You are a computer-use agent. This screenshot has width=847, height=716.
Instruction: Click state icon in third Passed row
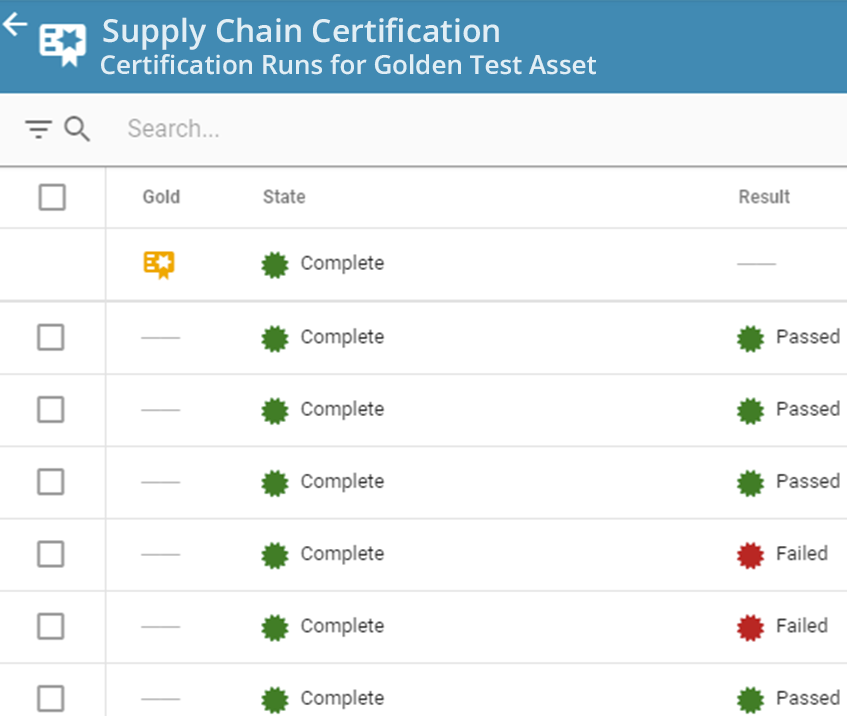point(275,484)
